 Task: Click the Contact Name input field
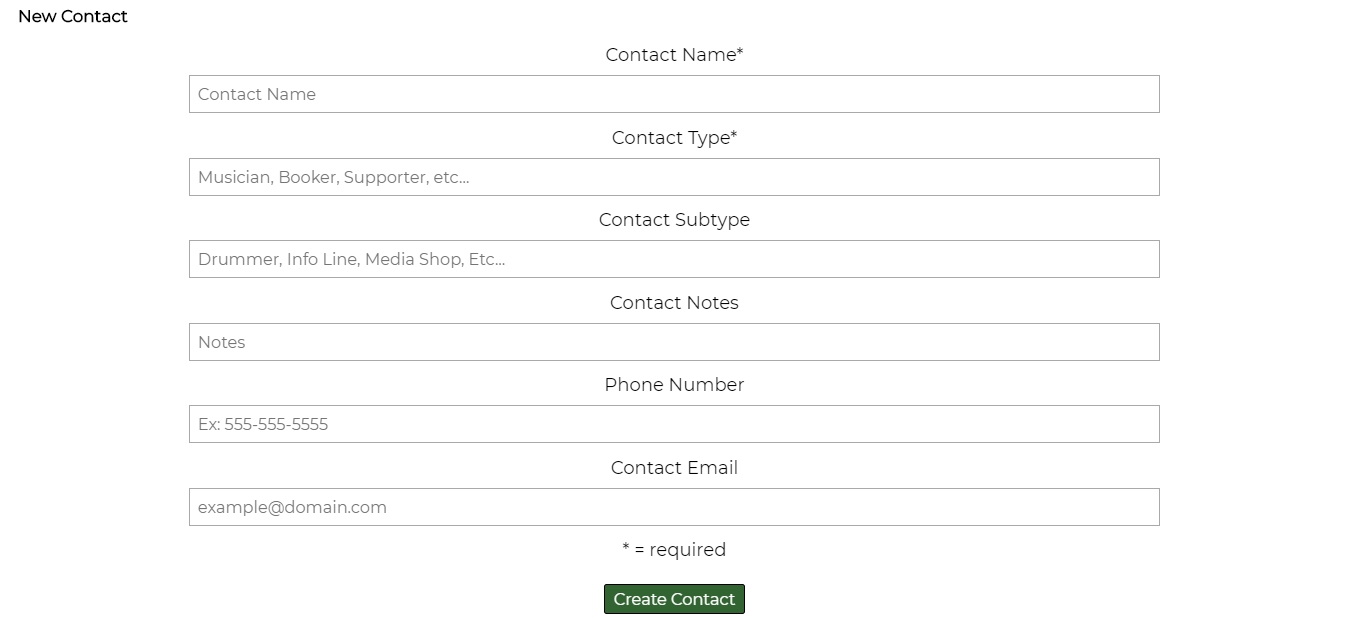(674, 94)
